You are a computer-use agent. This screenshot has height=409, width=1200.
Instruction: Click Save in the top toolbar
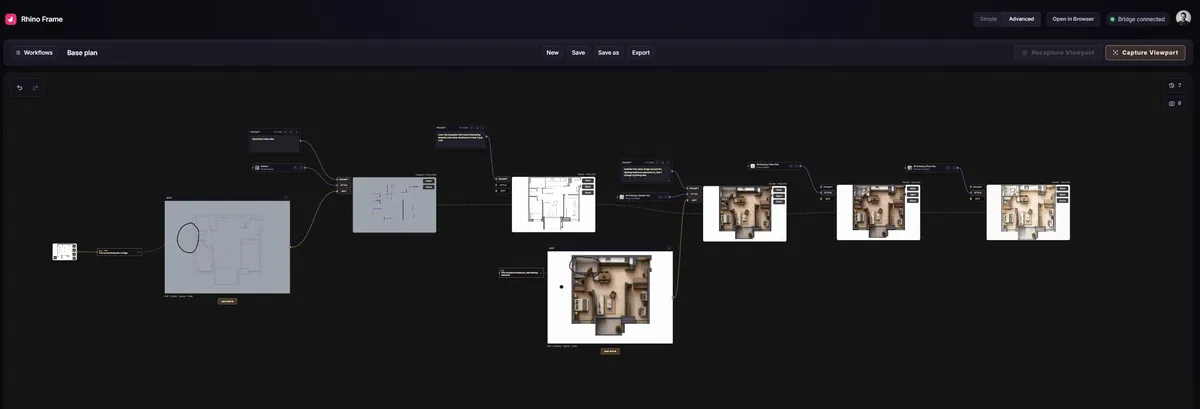coord(578,52)
